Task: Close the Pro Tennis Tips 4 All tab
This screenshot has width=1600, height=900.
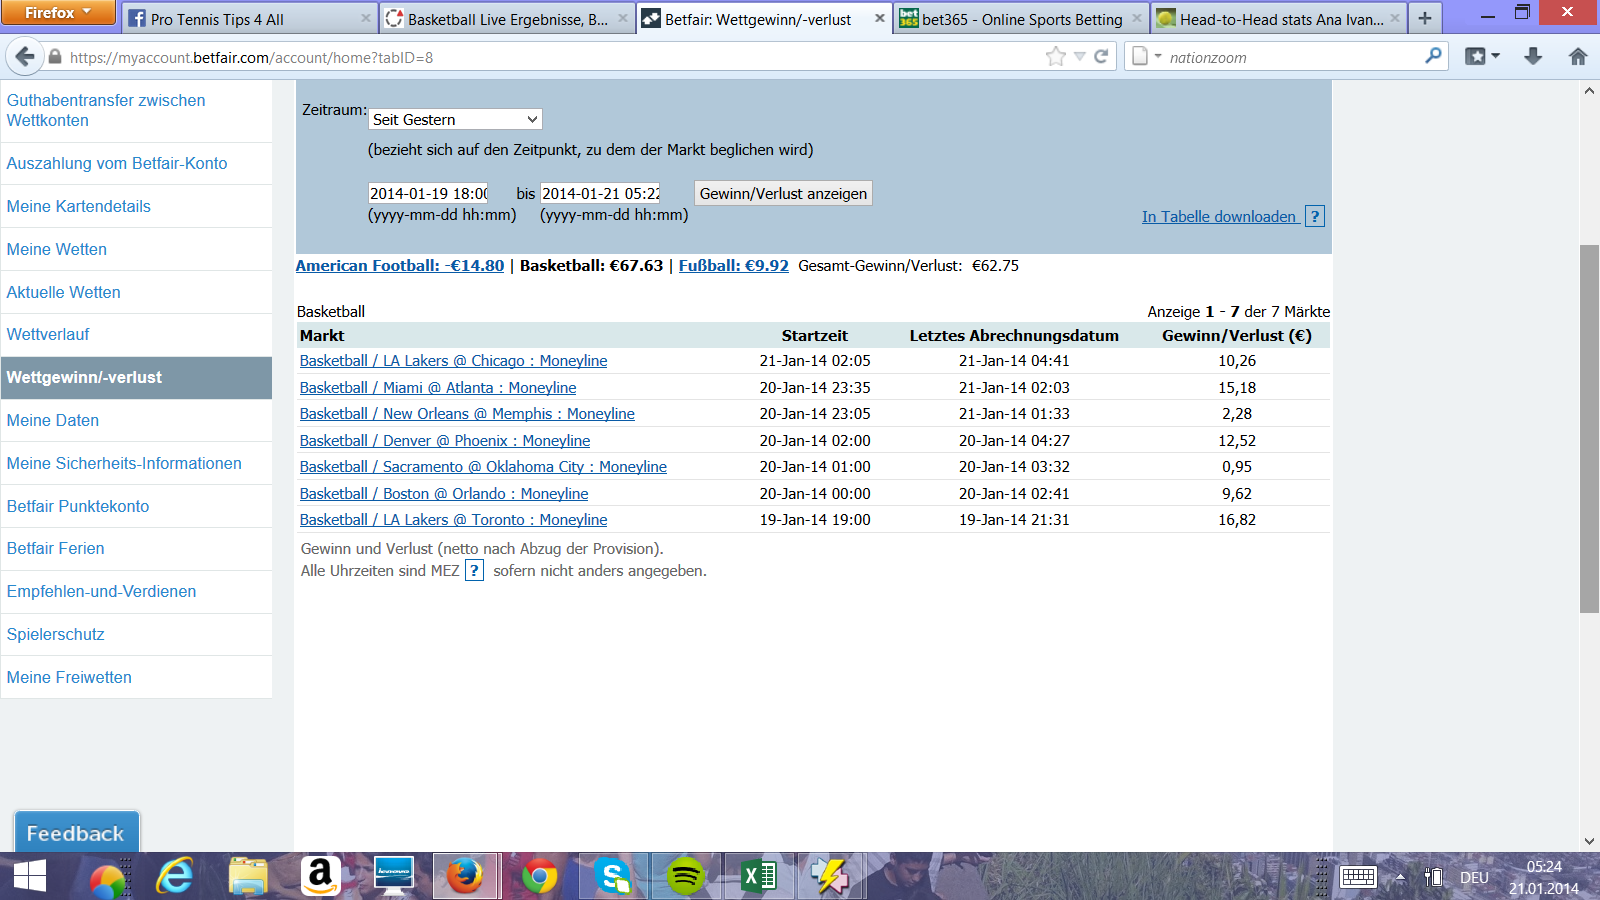Action: pos(366,19)
